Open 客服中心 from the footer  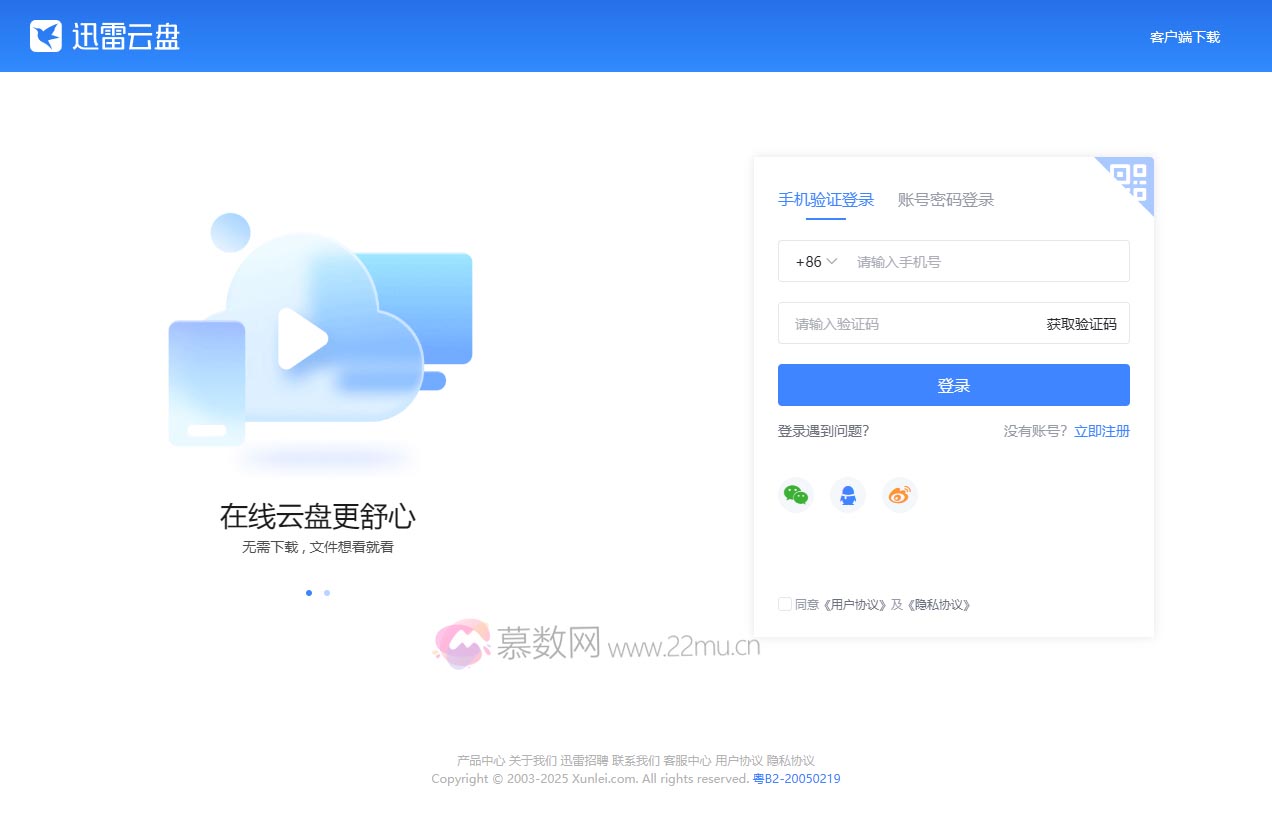point(688,760)
